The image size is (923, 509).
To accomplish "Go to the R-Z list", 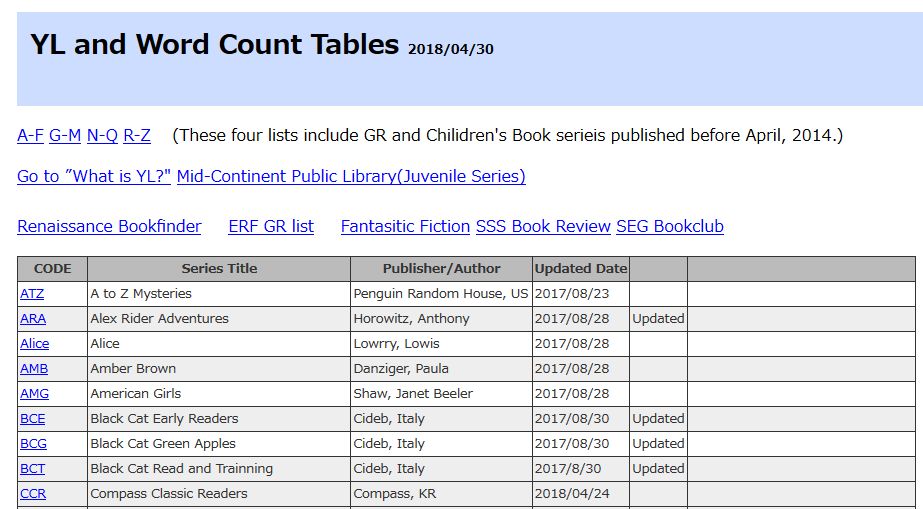I will click(137, 135).
